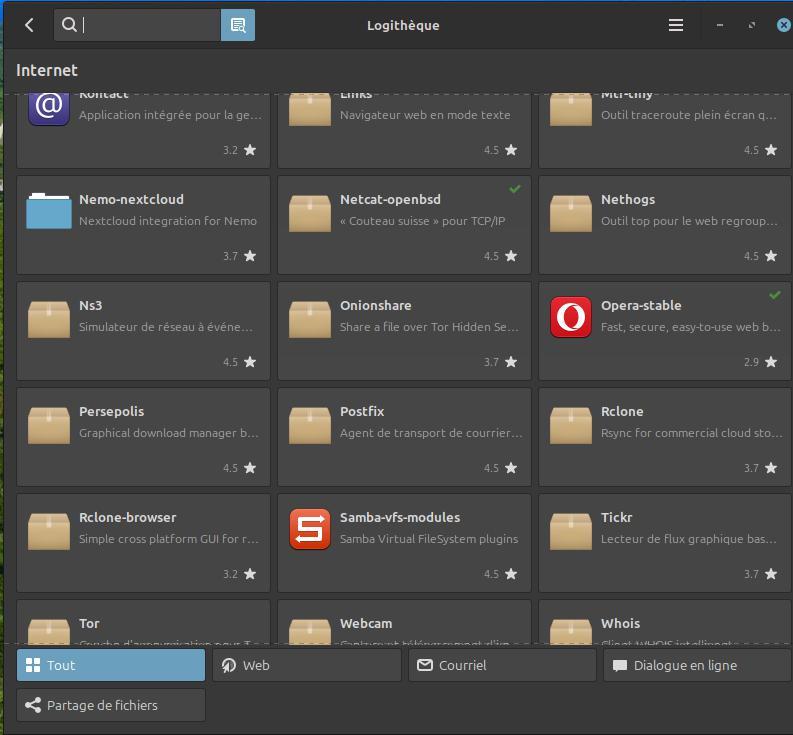Open the Tor title

point(89,623)
